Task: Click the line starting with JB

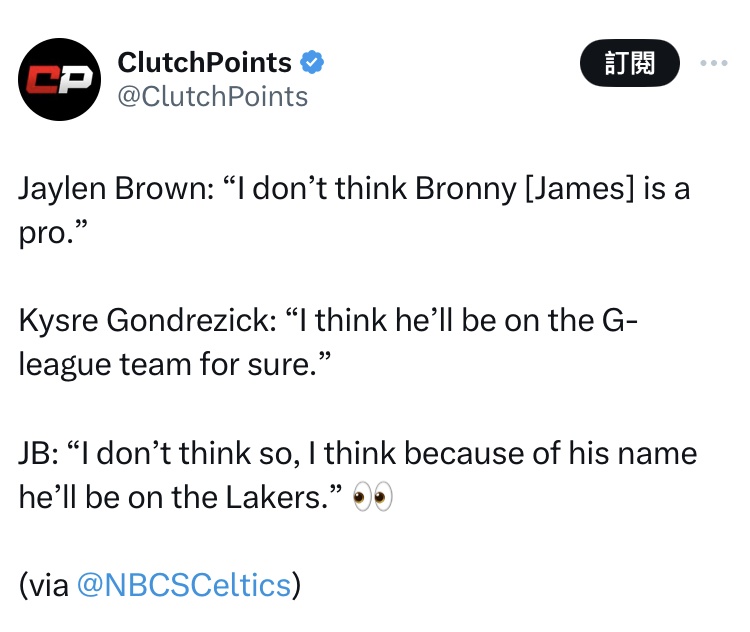Action: tap(357, 453)
